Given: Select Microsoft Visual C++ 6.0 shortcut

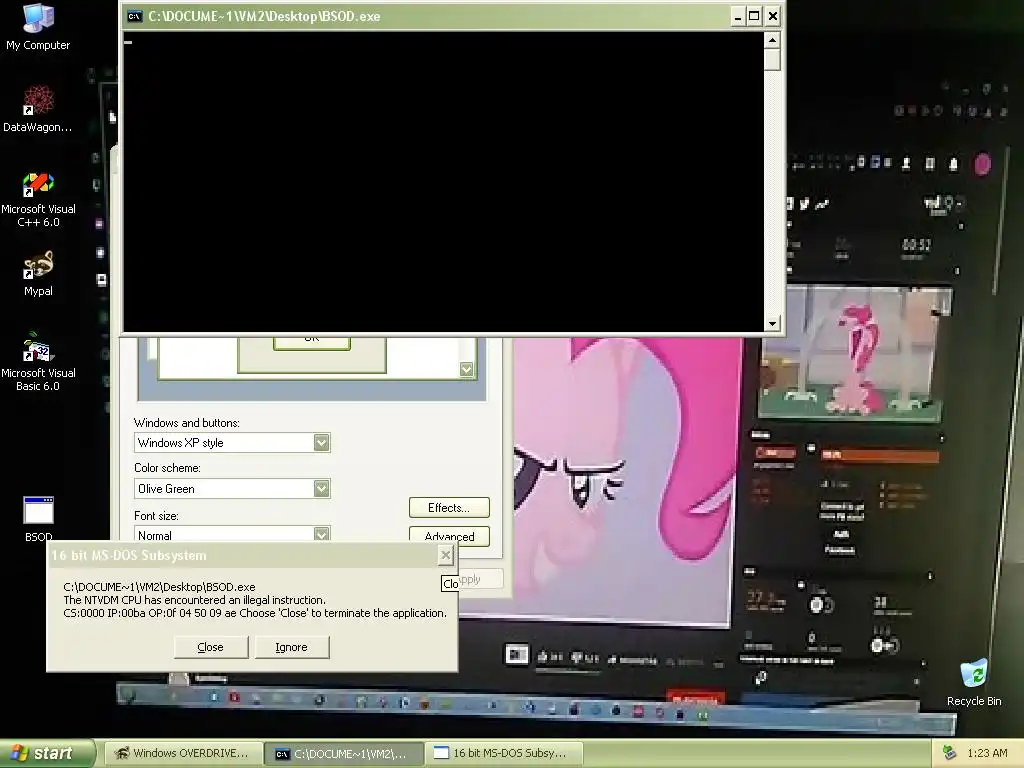Looking at the screenshot, I should pos(38,199).
